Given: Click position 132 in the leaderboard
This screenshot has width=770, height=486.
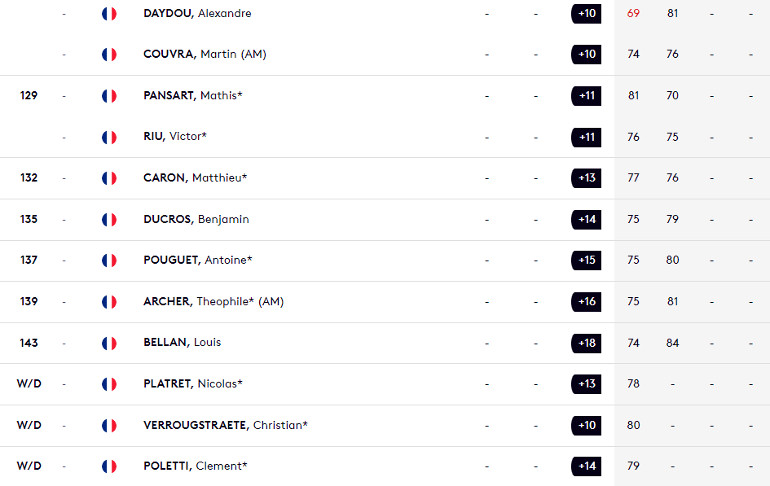Looking at the screenshot, I should click(x=29, y=178).
